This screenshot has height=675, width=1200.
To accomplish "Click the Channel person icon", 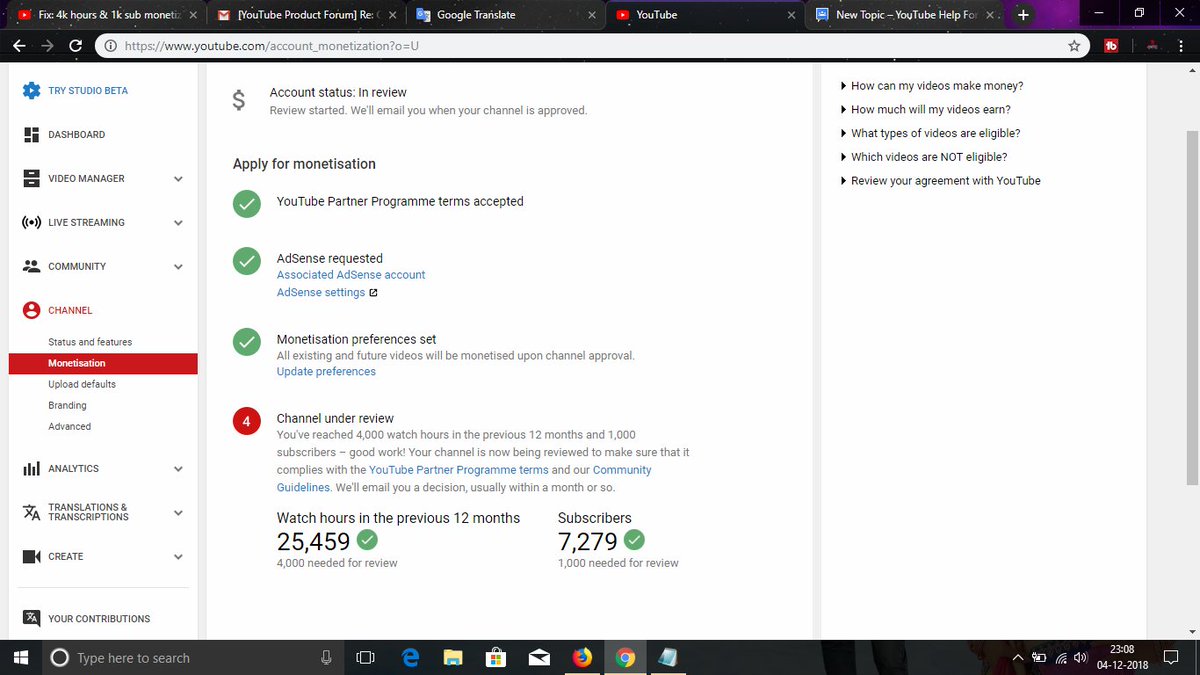I will tap(31, 310).
